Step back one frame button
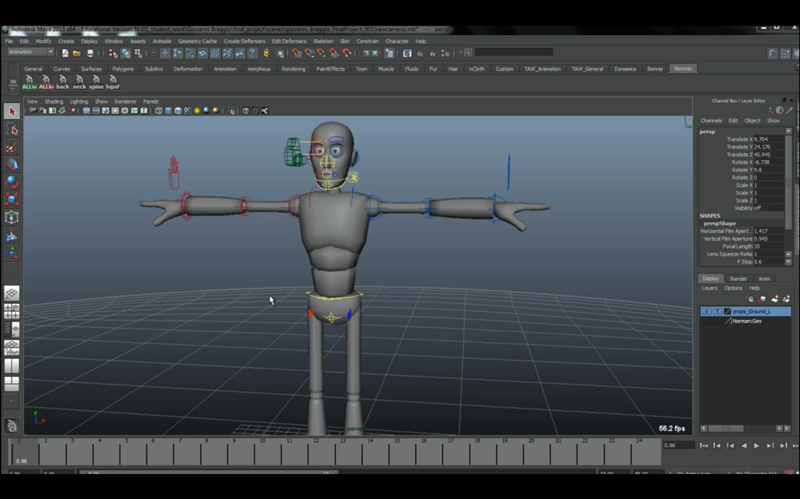This screenshot has height=499, width=800. coord(717,446)
